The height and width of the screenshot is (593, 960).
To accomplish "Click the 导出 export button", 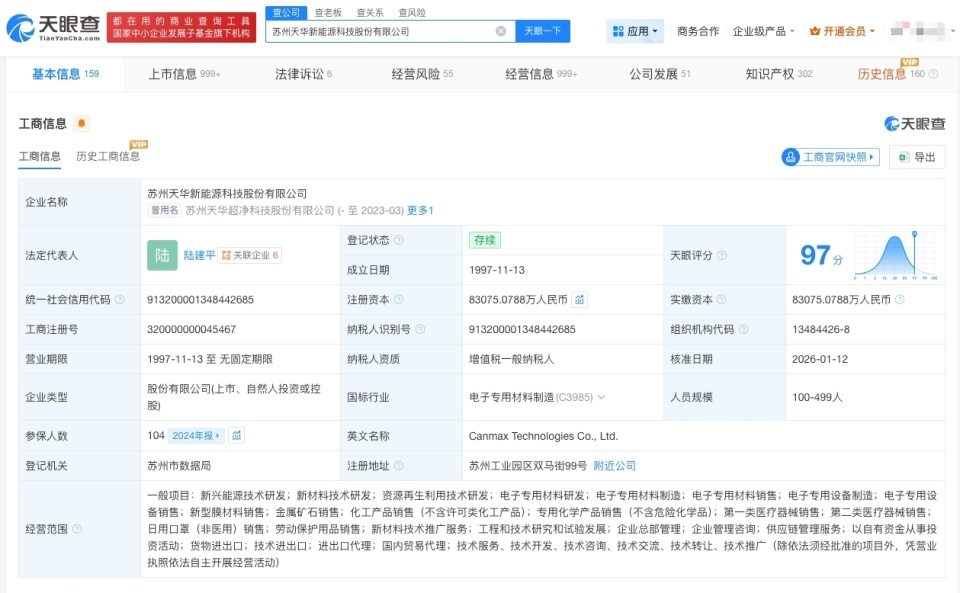I will [x=917, y=157].
